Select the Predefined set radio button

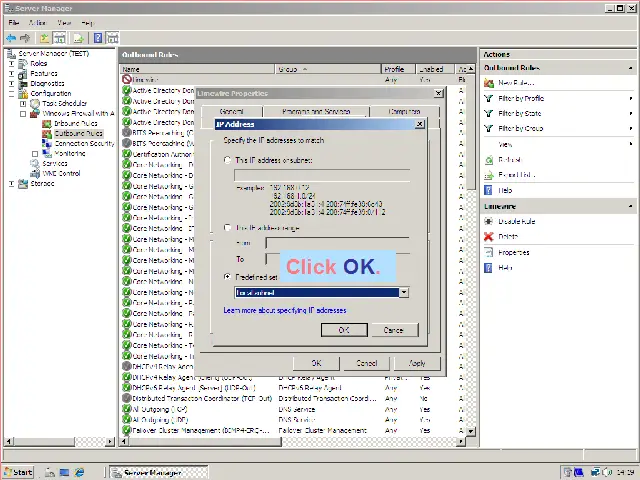point(228,277)
